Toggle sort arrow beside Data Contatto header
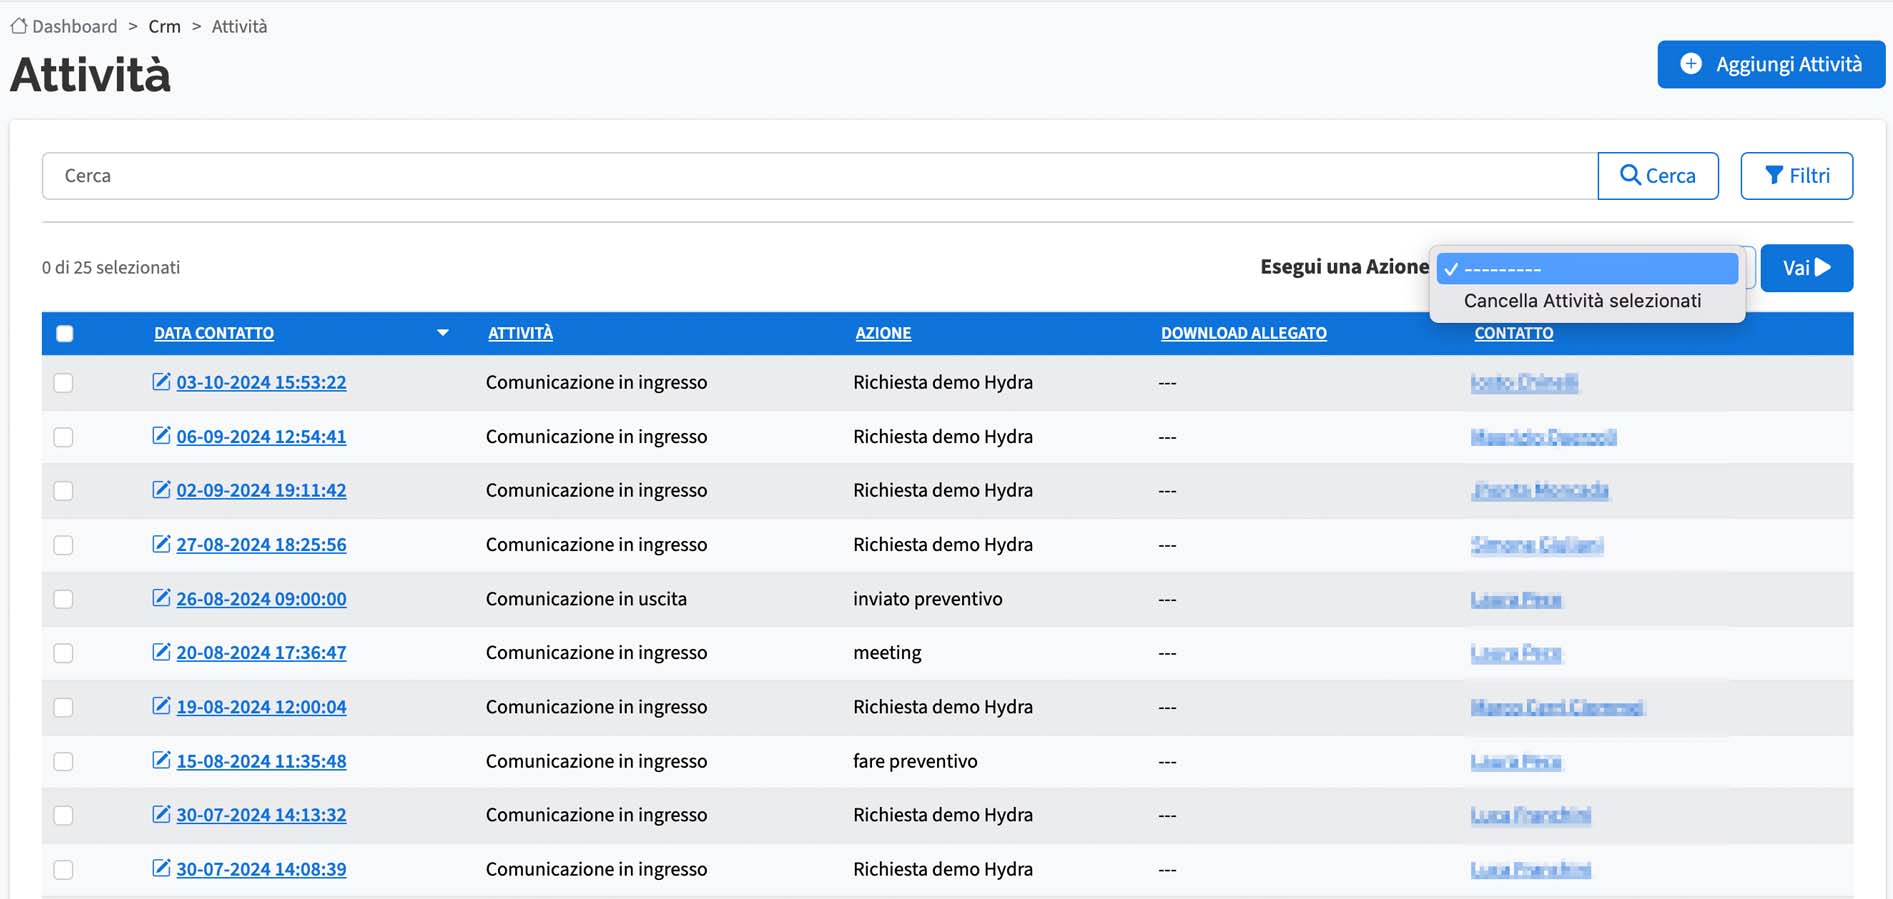1893x899 pixels. pyautogui.click(x=443, y=333)
